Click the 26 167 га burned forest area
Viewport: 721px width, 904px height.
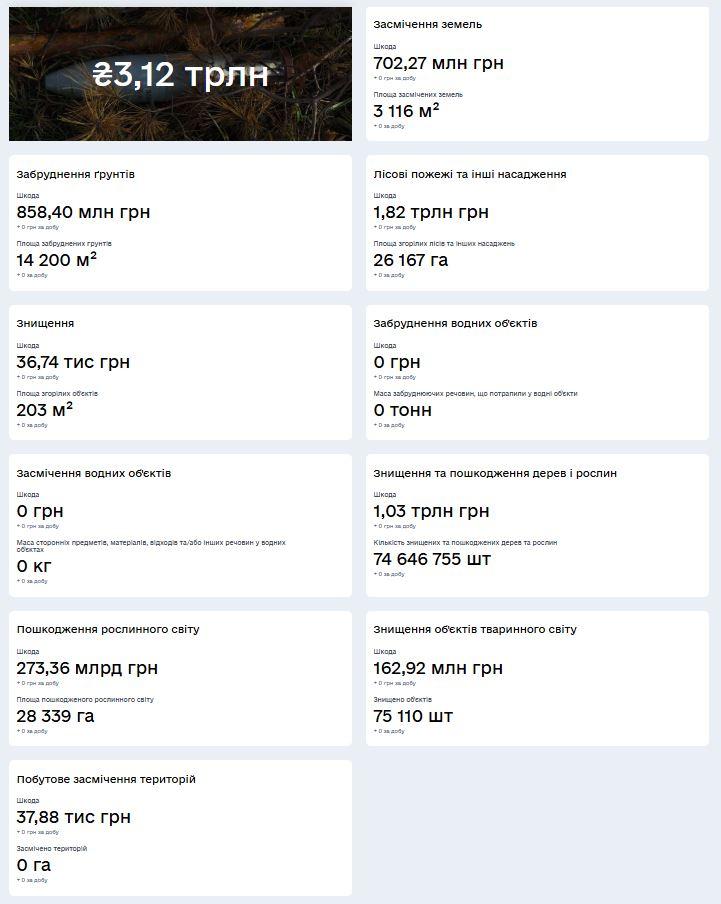click(x=410, y=260)
